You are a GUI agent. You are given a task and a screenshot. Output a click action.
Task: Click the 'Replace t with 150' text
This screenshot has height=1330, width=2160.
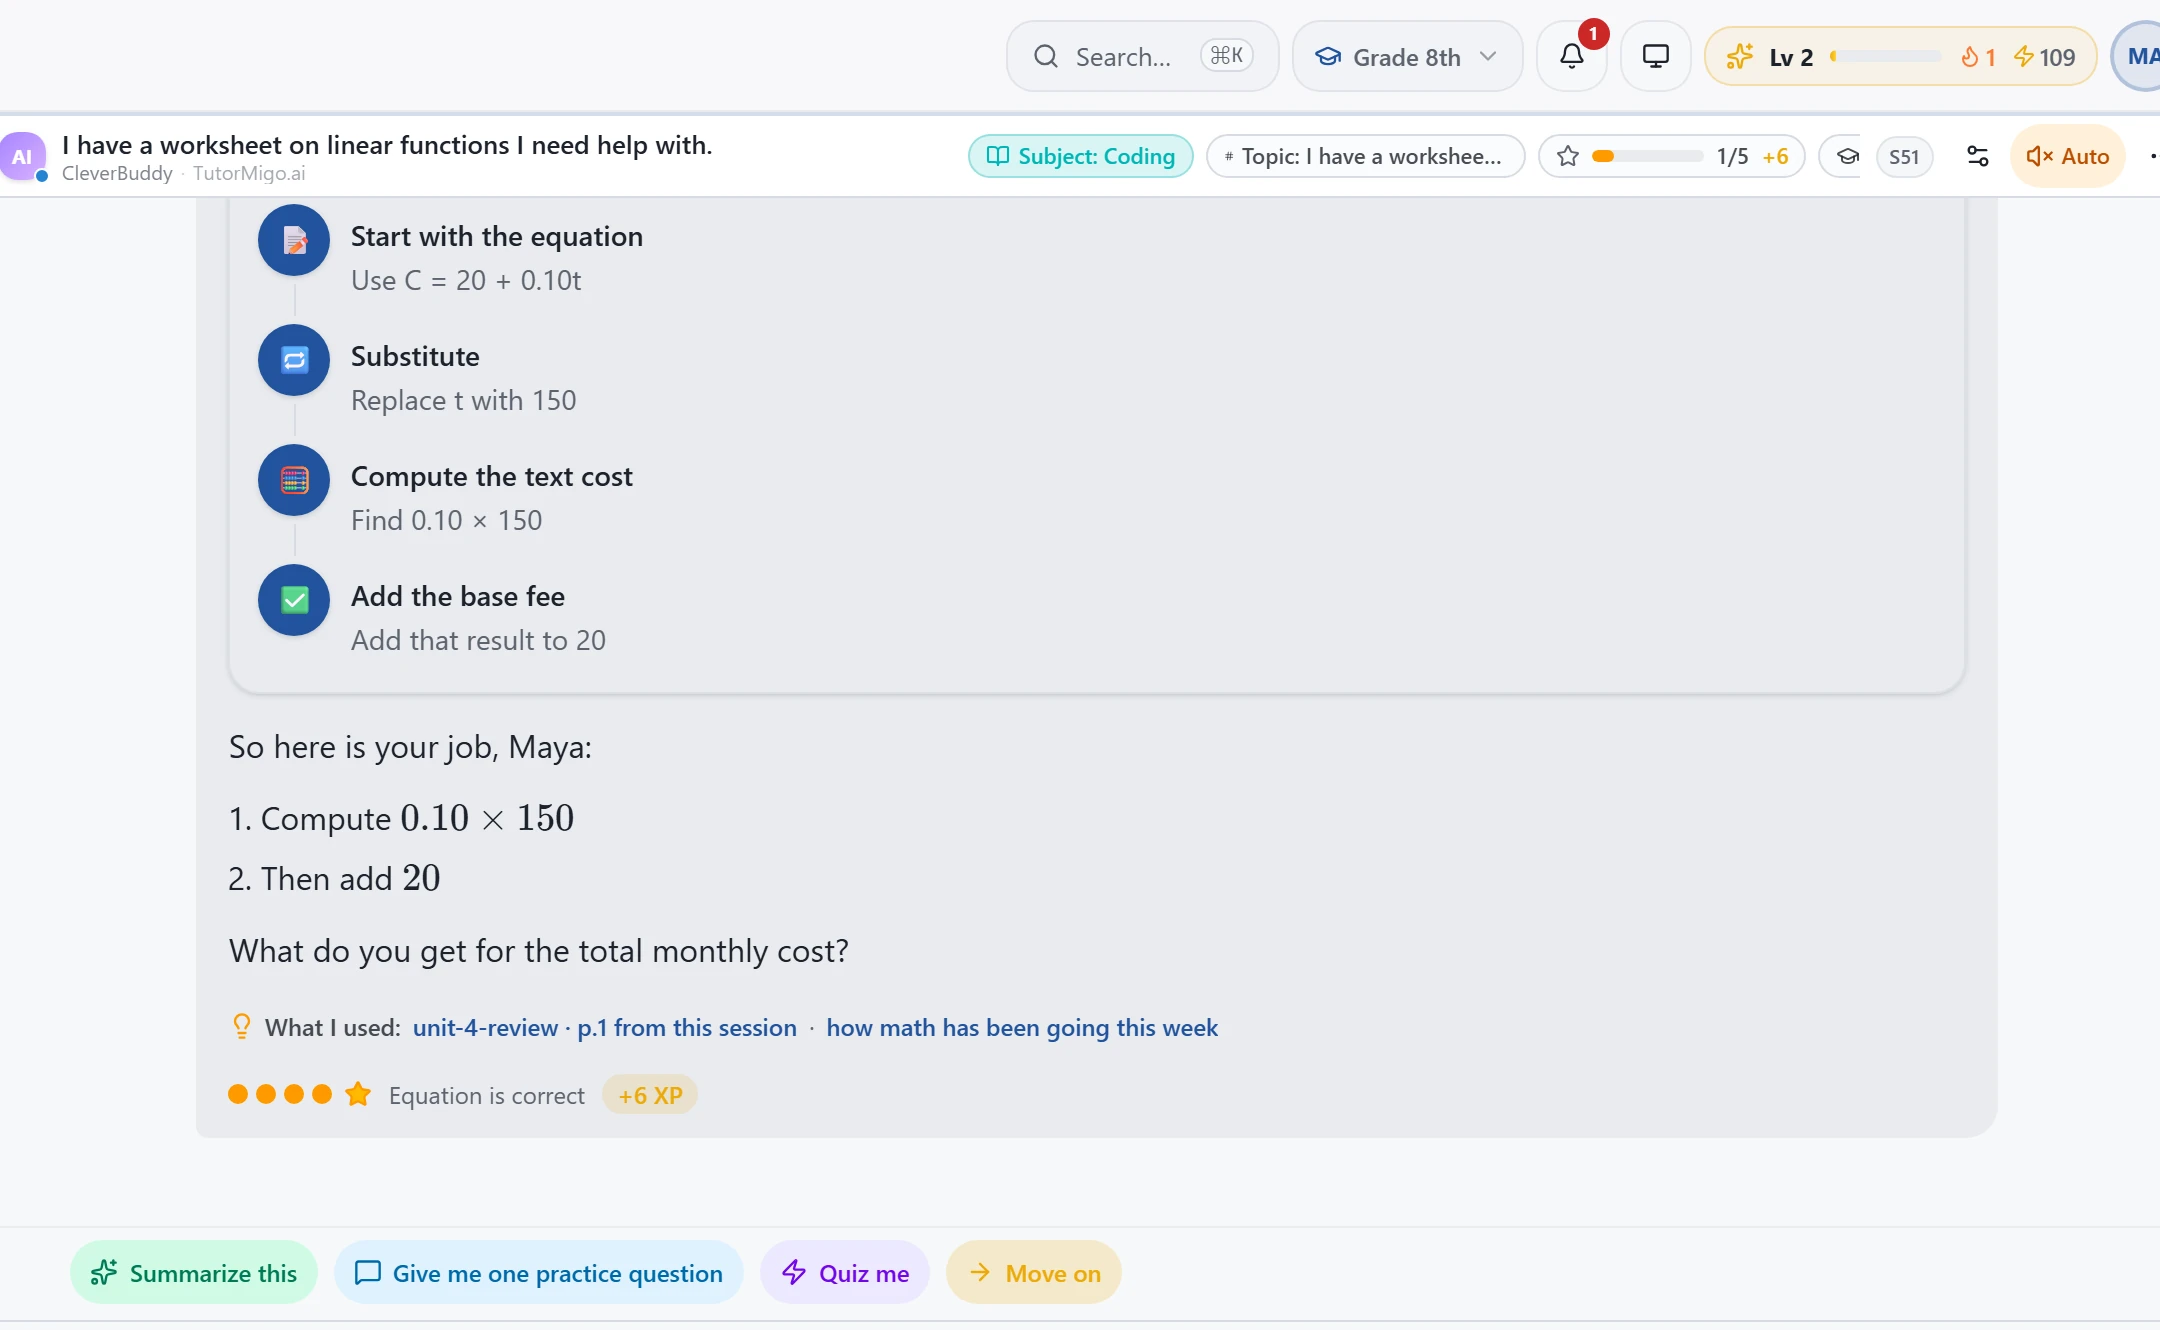coord(463,400)
